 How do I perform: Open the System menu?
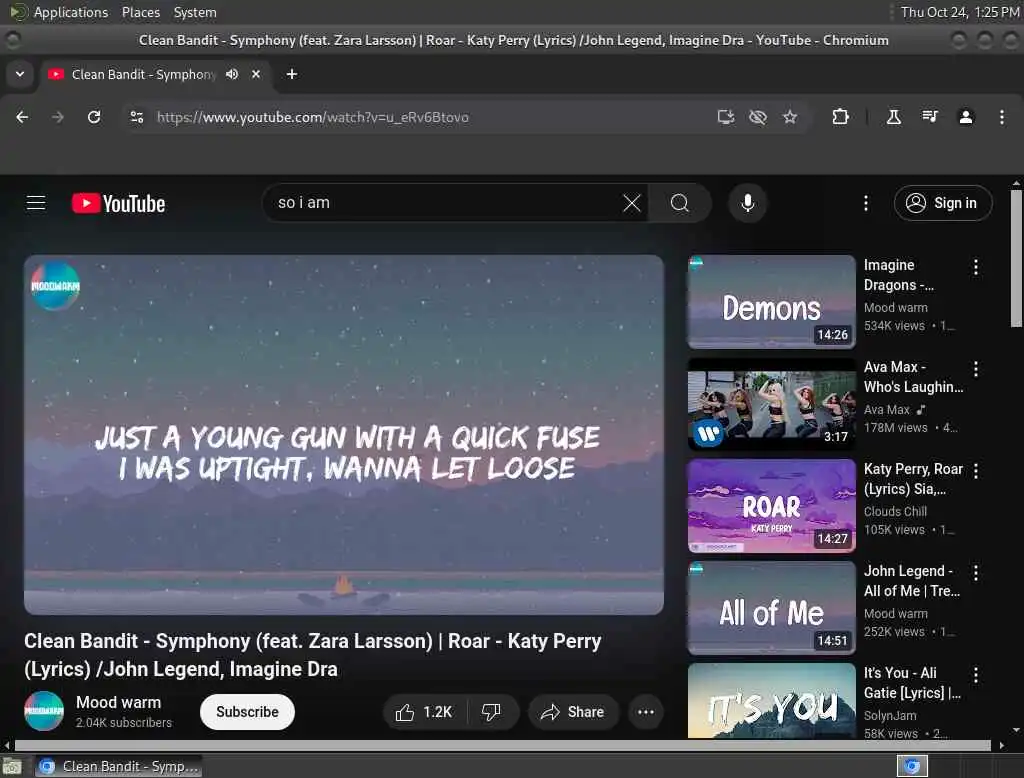point(195,12)
